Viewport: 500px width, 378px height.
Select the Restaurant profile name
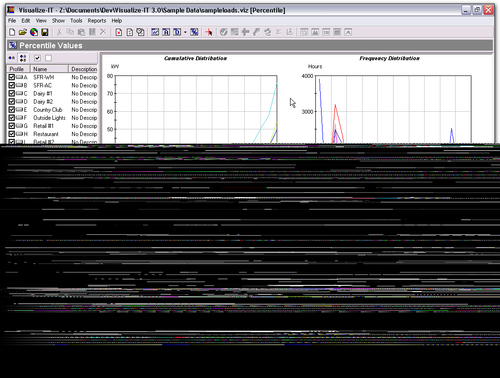coord(46,134)
